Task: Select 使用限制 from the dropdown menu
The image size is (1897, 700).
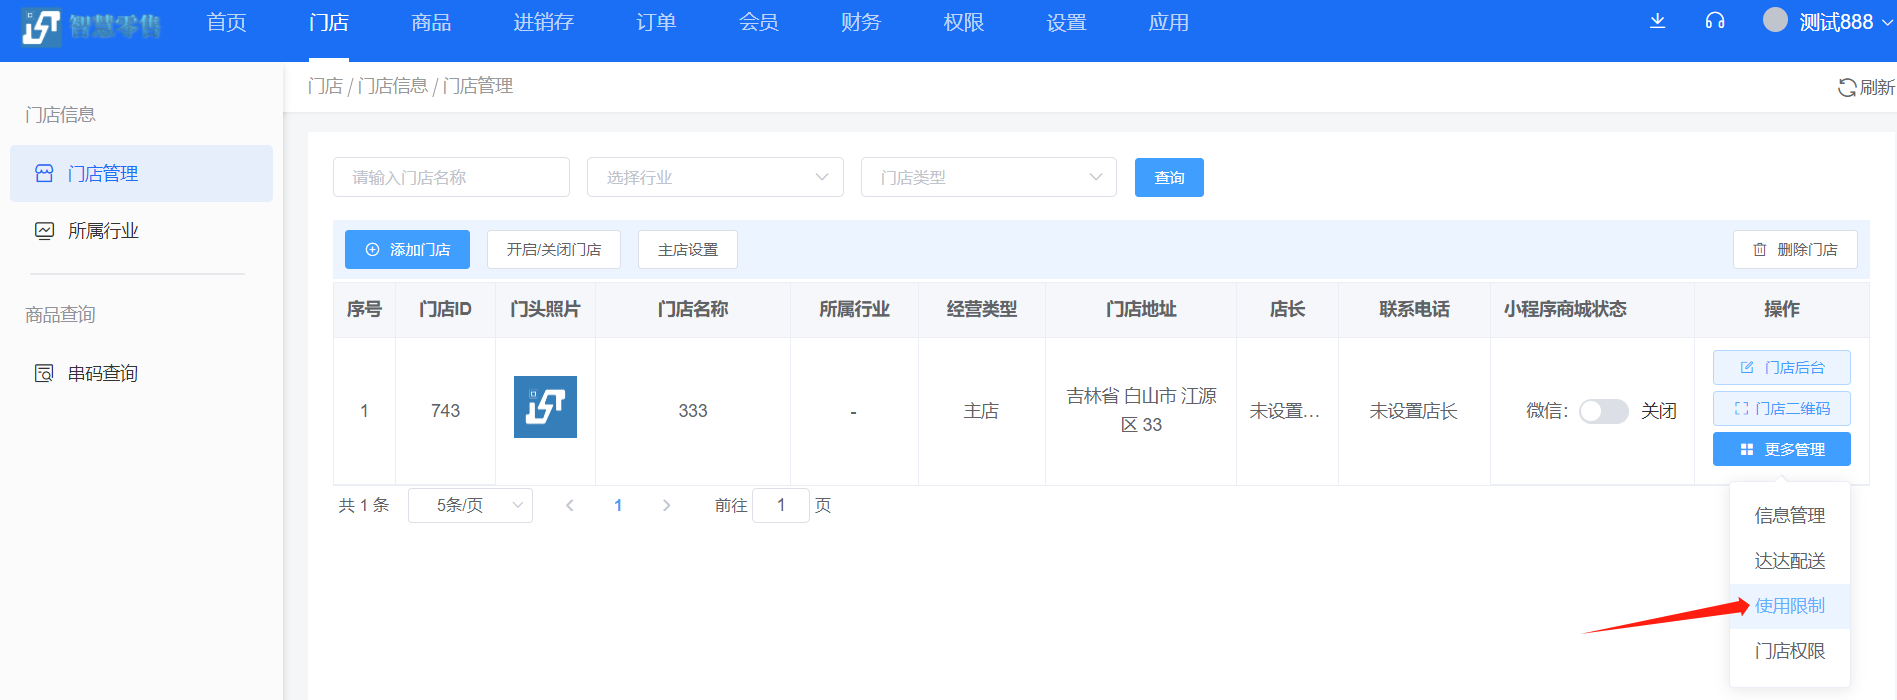Action: coord(1789,606)
